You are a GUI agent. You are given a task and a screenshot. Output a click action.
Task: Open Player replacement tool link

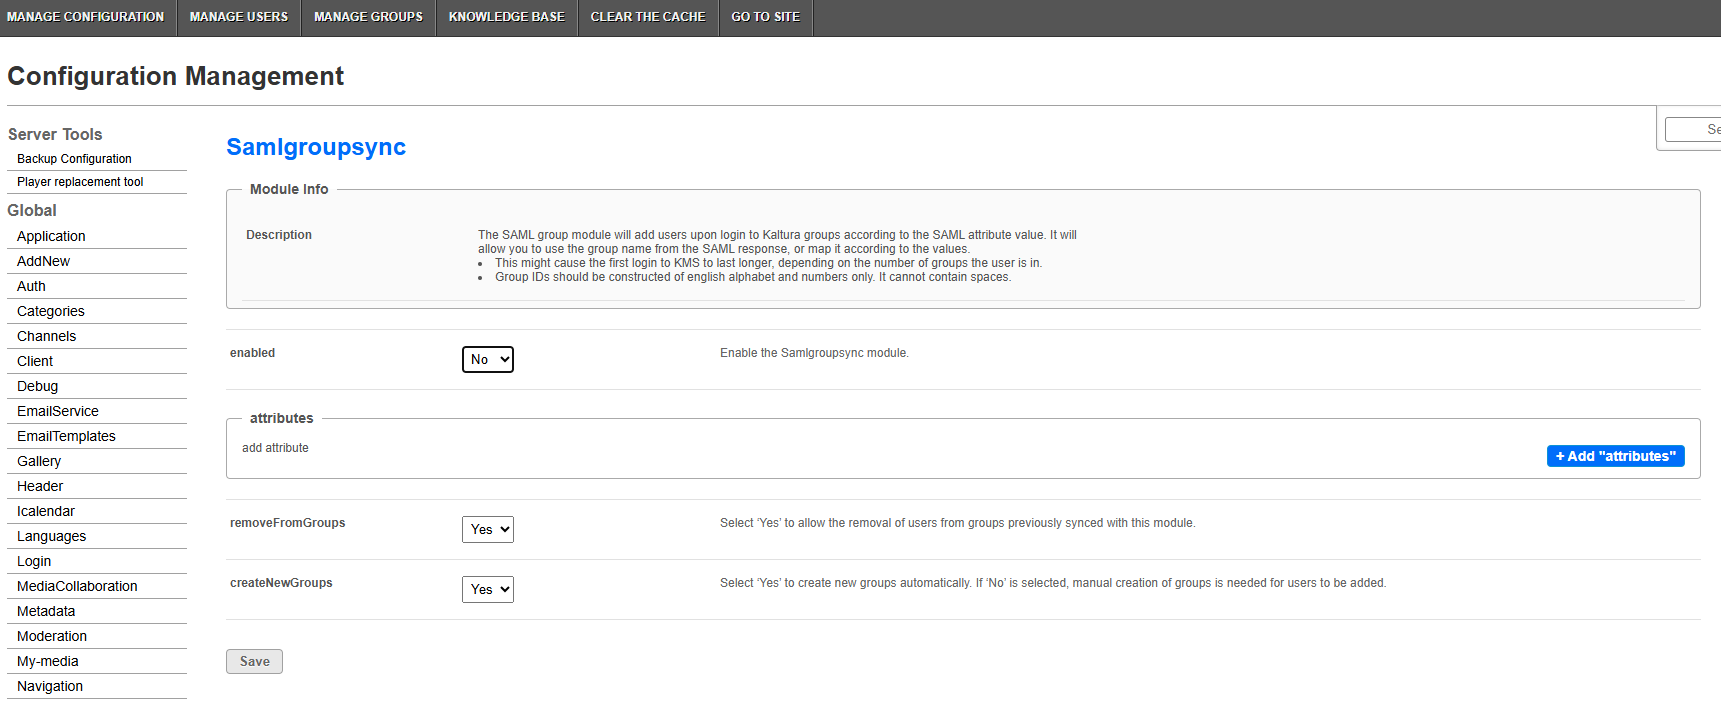coord(80,182)
